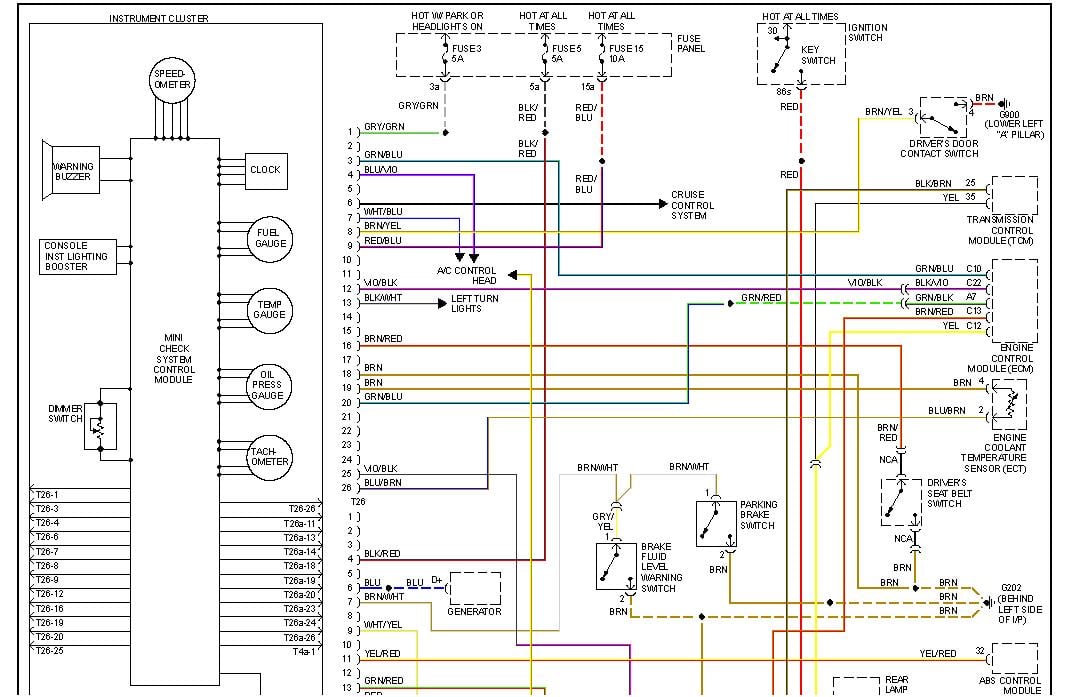Select the GRN/BLU C10 connector label
The height and width of the screenshot is (697, 1066).
(x=948, y=269)
